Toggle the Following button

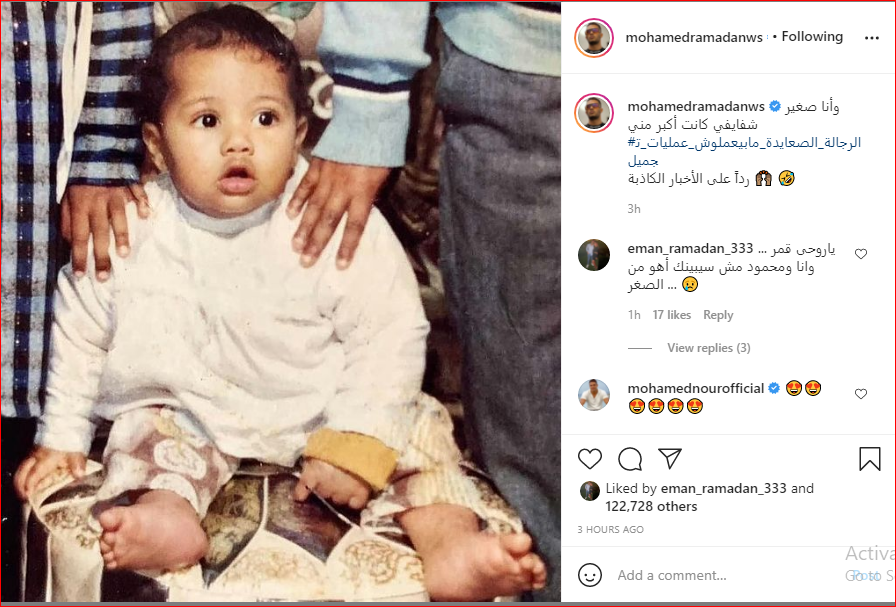(812, 37)
